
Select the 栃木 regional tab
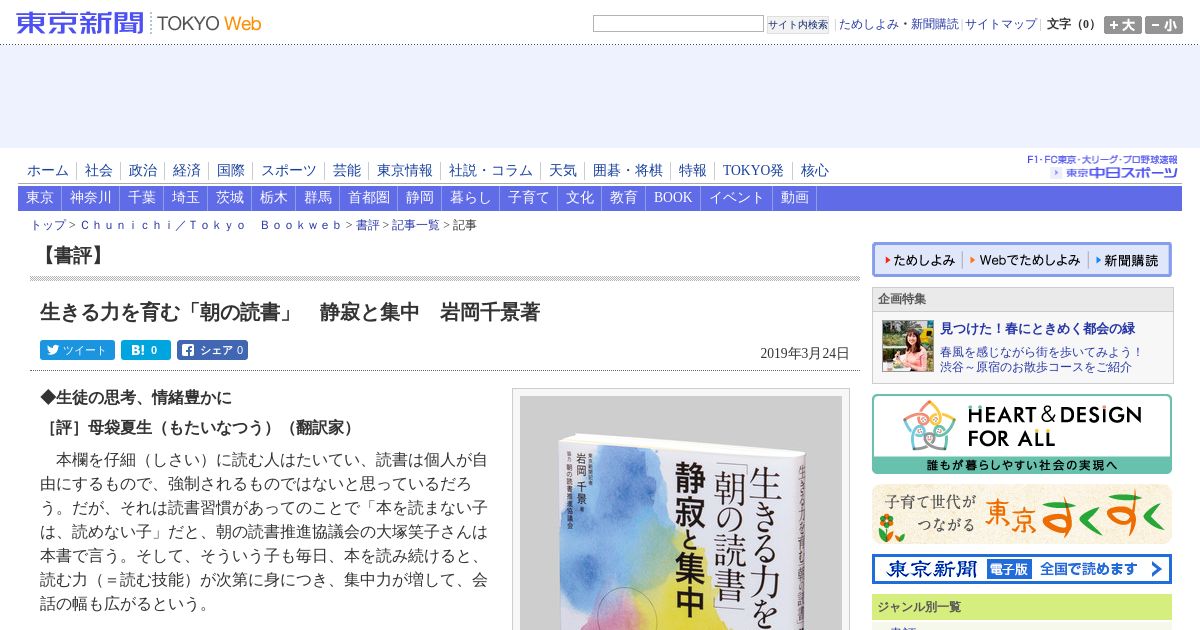click(x=274, y=198)
